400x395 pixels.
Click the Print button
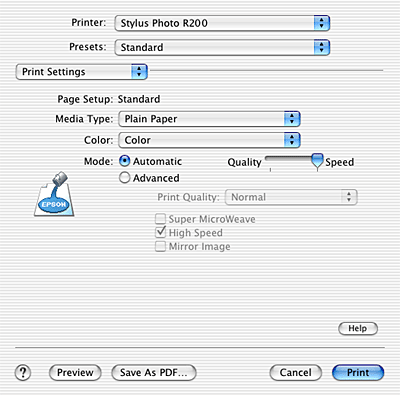coord(358,372)
